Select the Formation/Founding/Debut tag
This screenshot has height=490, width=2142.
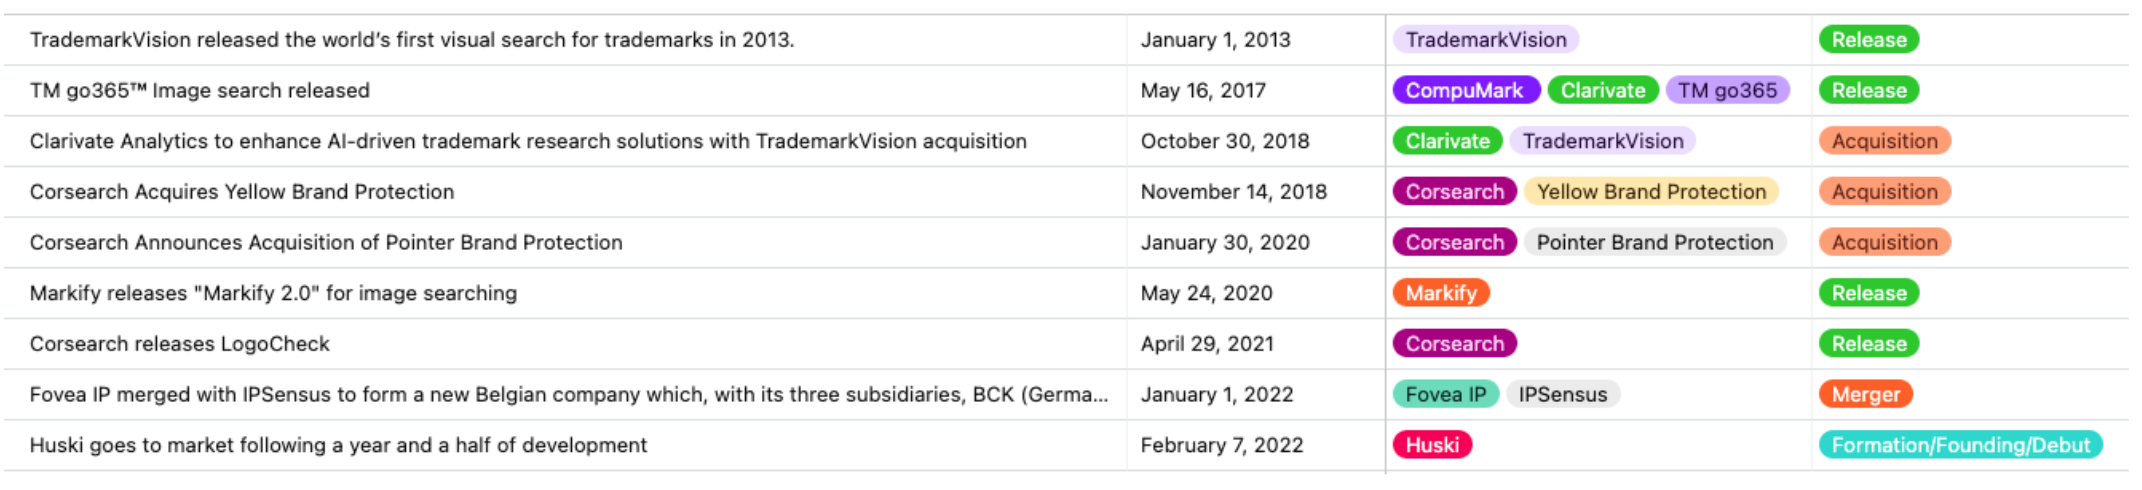coord(1960,445)
